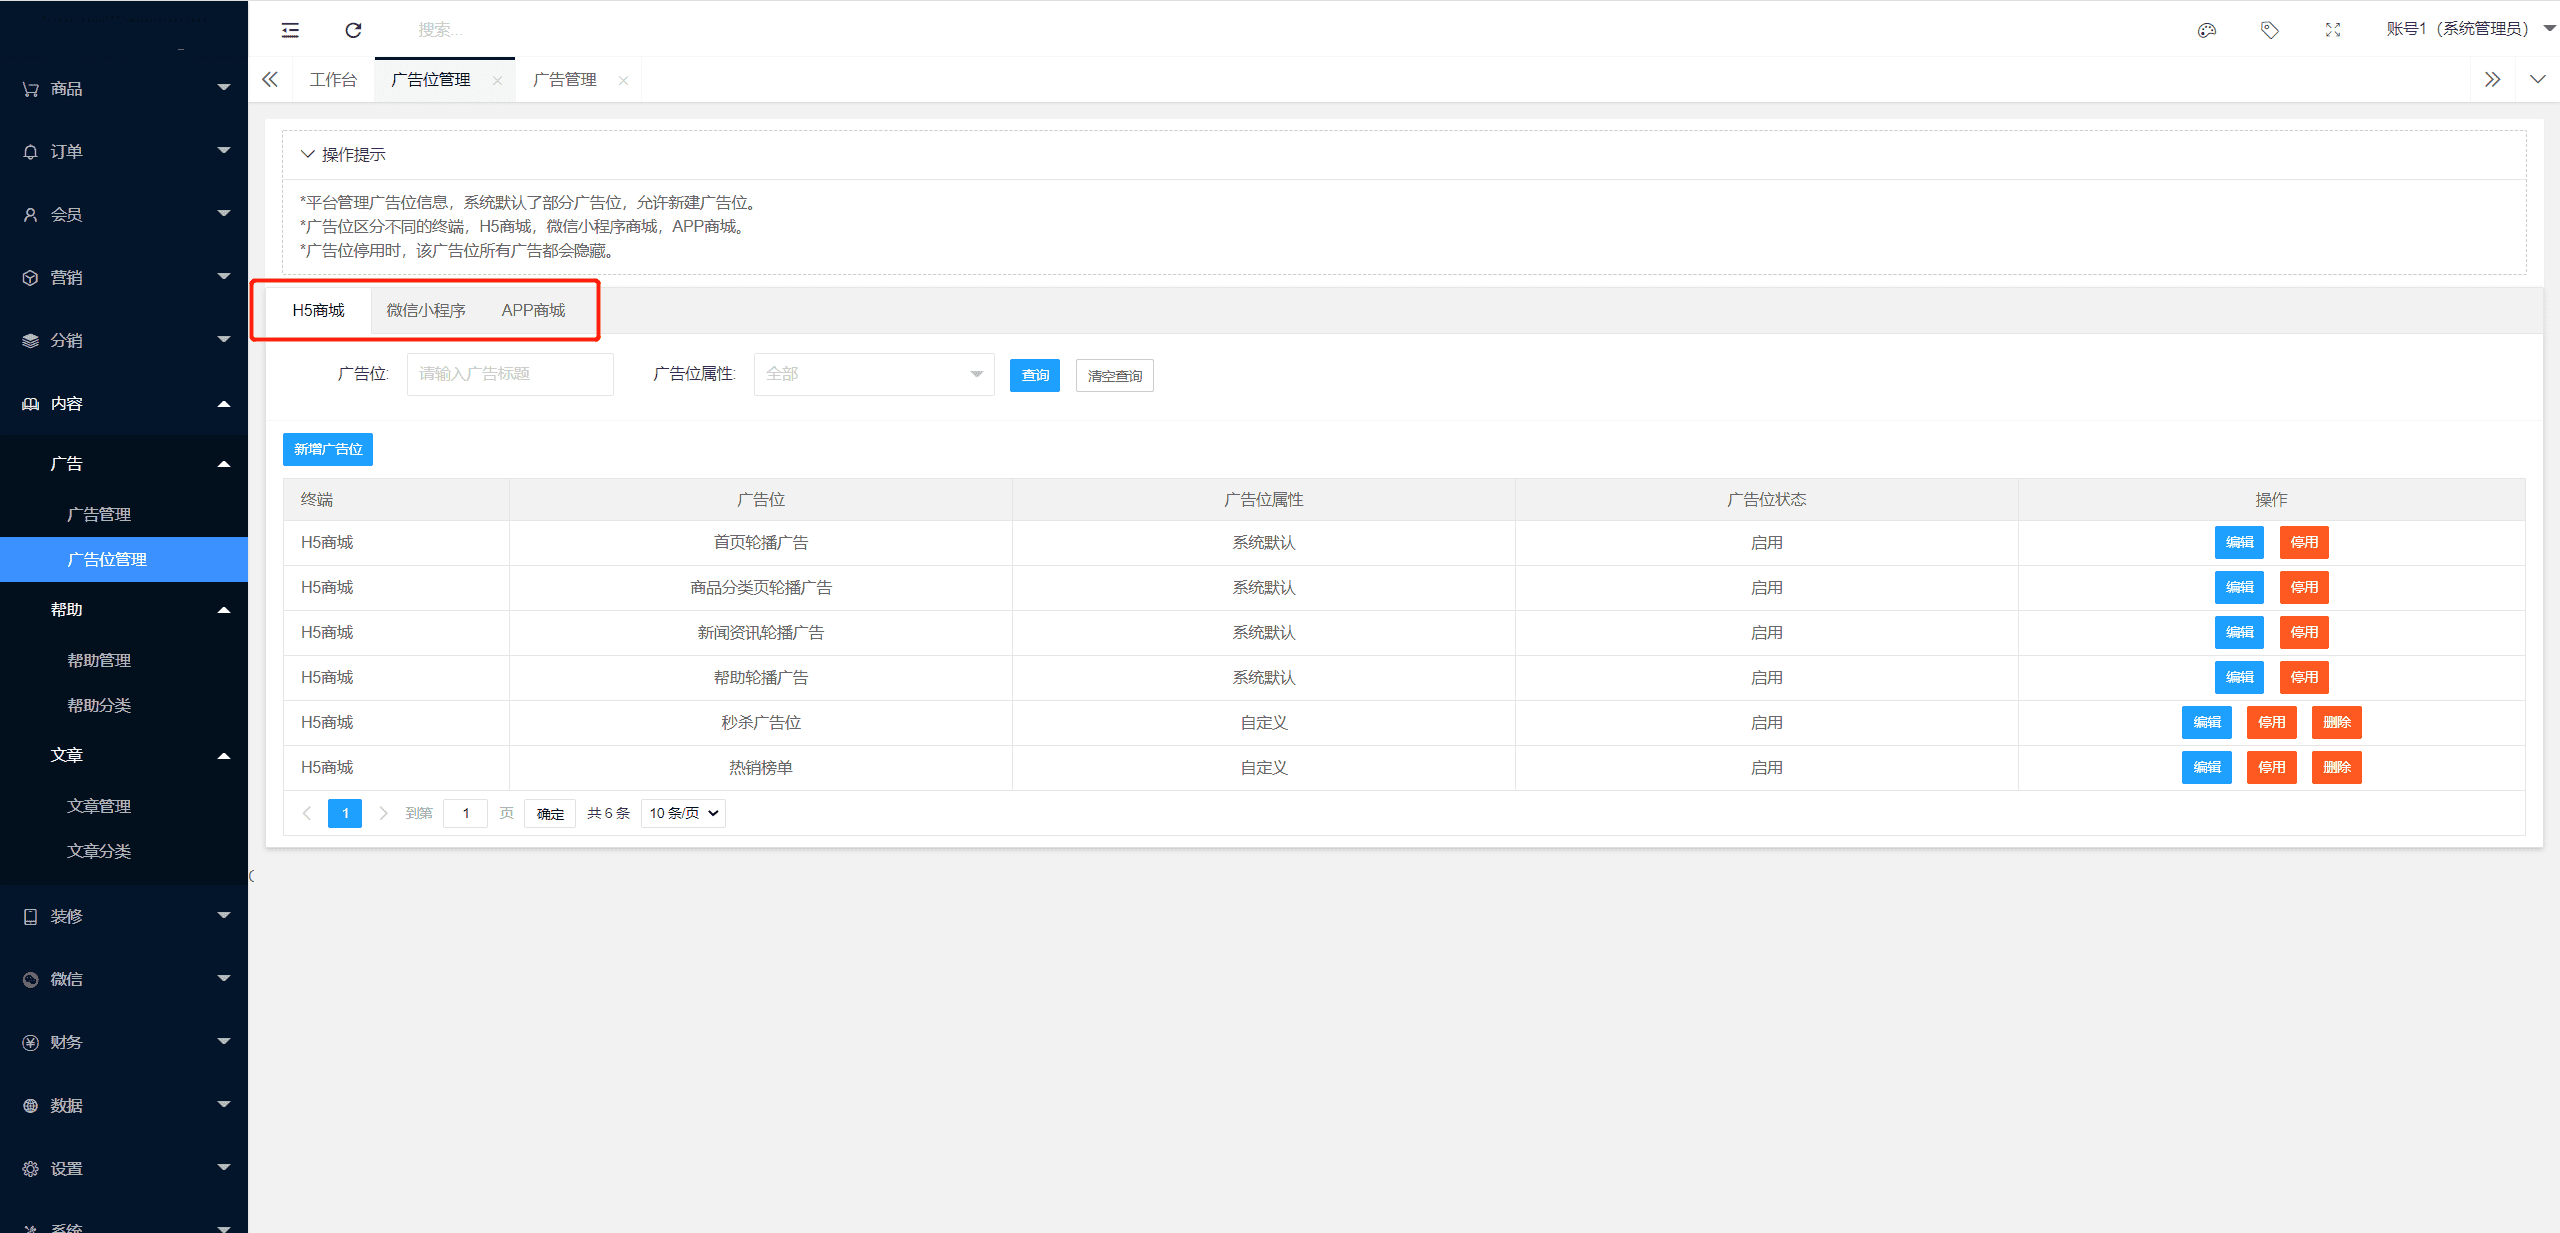Close the 广告管理 tab
The image size is (2560, 1233).
[x=623, y=81]
